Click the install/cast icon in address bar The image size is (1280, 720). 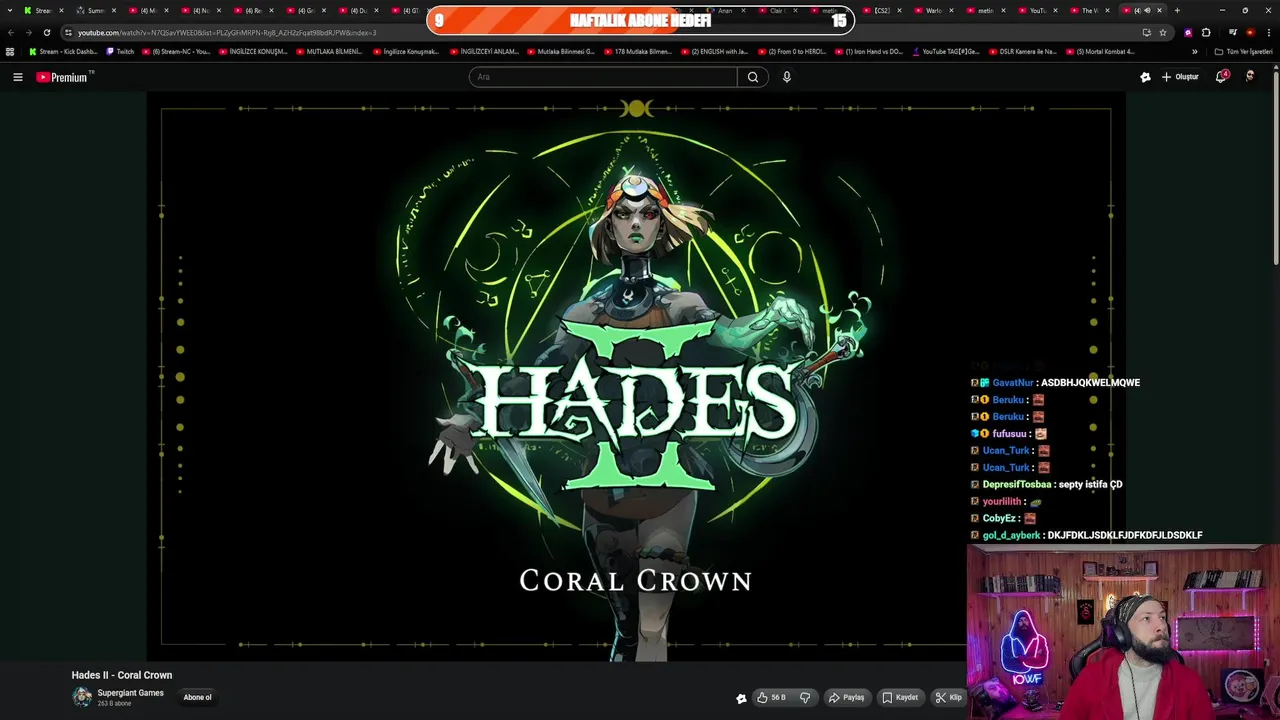(x=1146, y=32)
